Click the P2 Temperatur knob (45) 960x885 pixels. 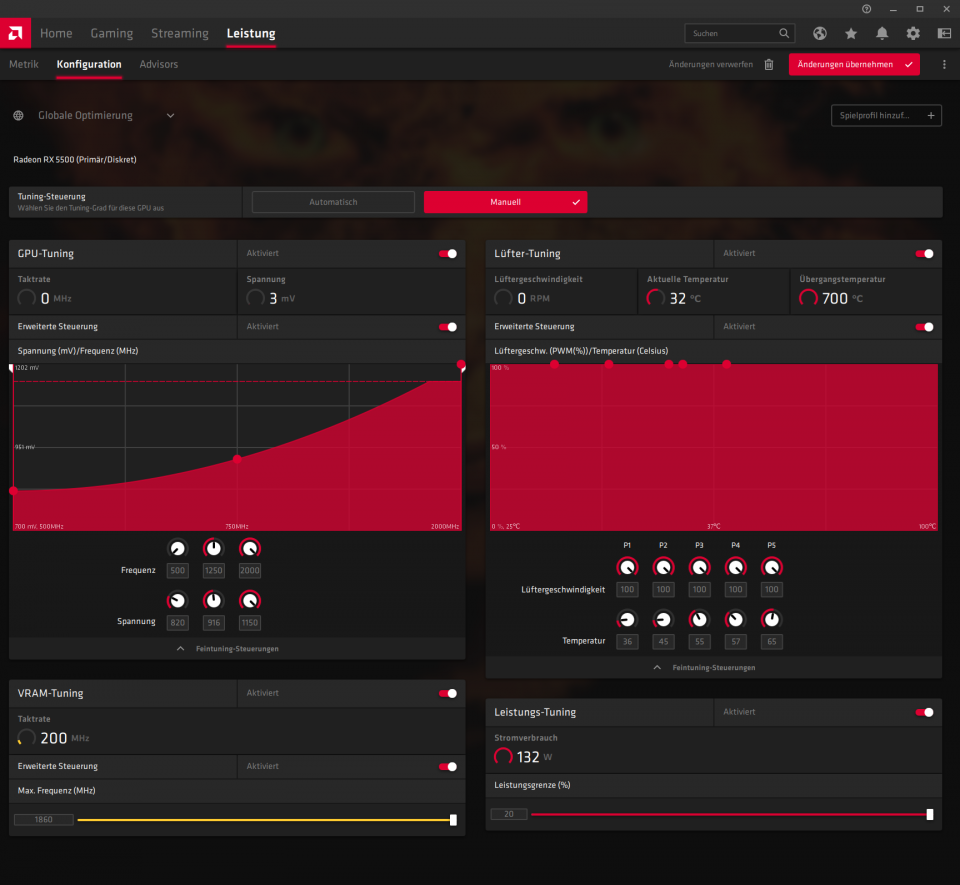pyautogui.click(x=663, y=619)
